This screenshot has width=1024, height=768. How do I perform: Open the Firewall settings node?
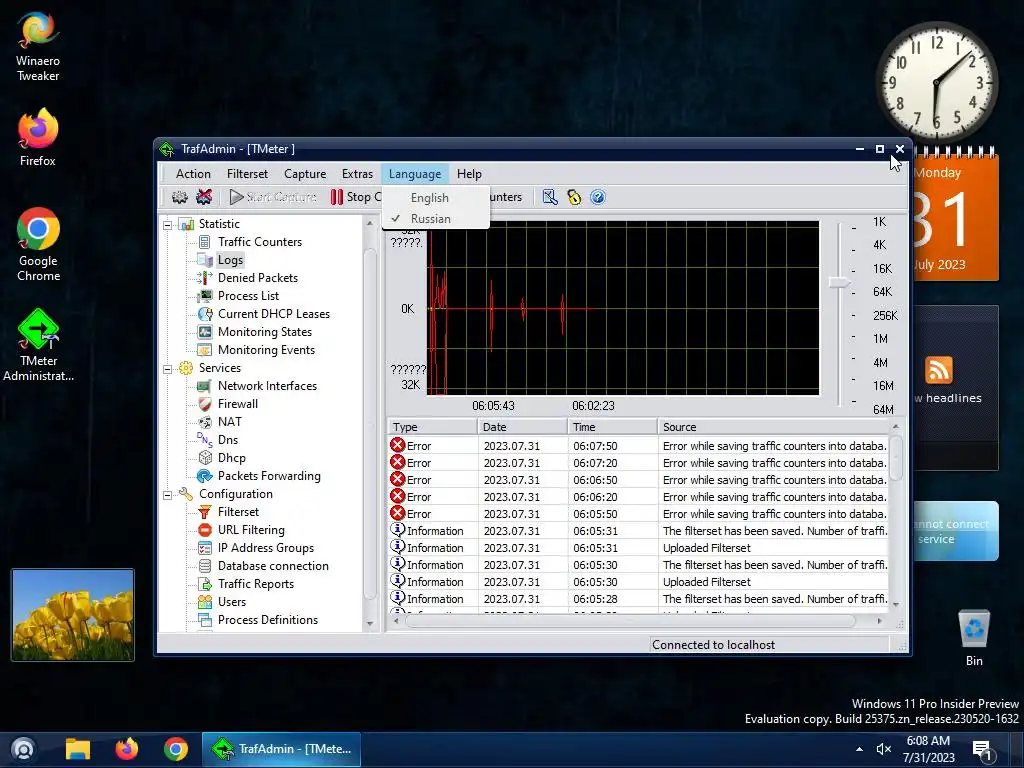click(x=238, y=404)
